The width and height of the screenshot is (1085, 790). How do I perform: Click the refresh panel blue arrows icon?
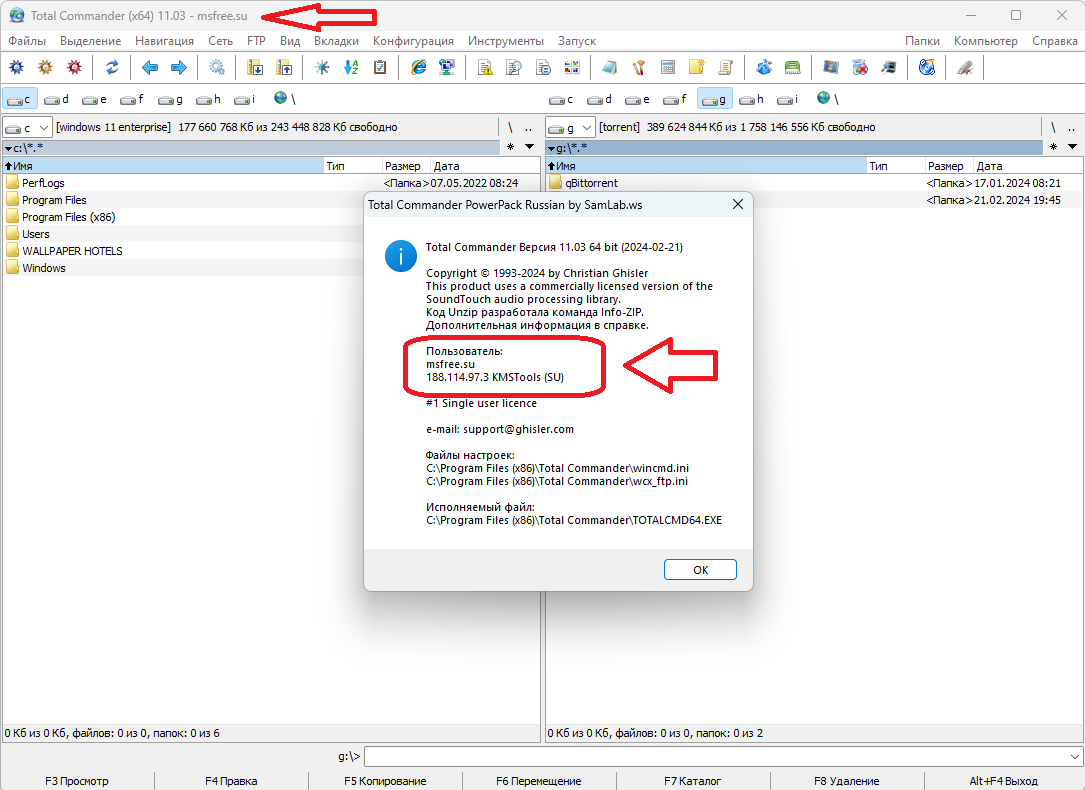[x=112, y=67]
